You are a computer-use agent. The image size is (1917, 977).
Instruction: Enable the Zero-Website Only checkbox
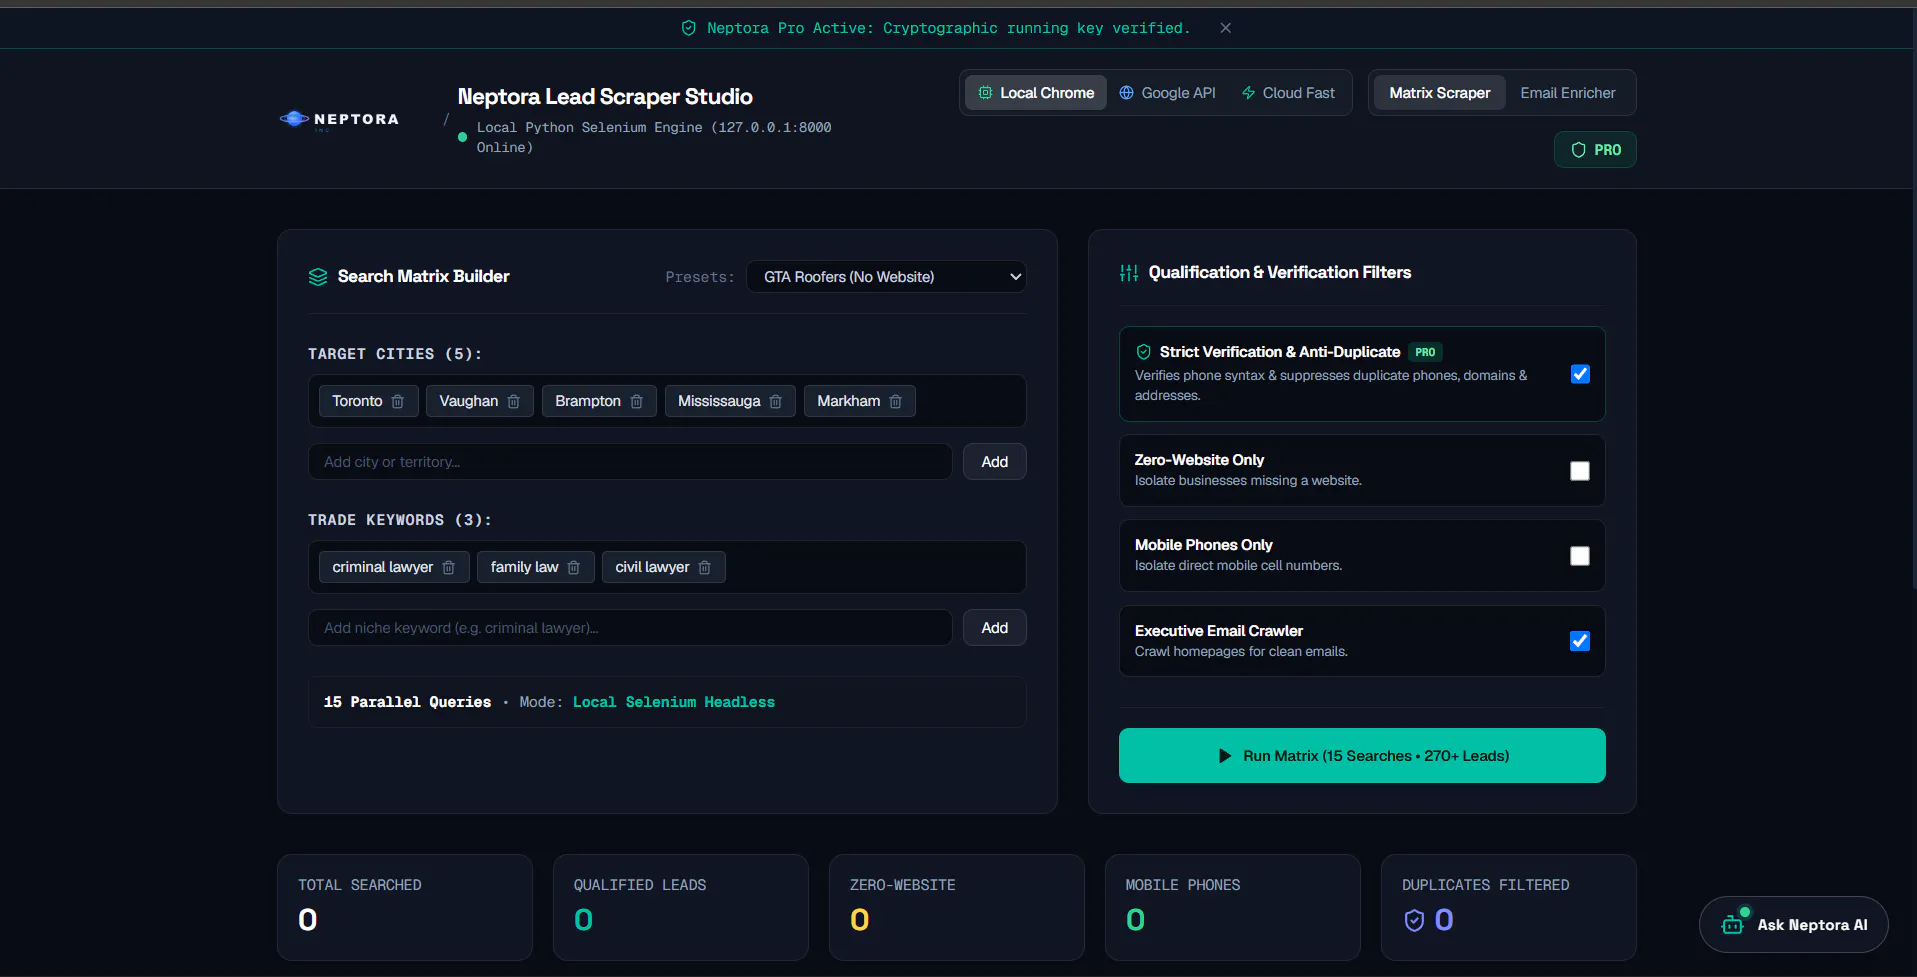[x=1580, y=471]
